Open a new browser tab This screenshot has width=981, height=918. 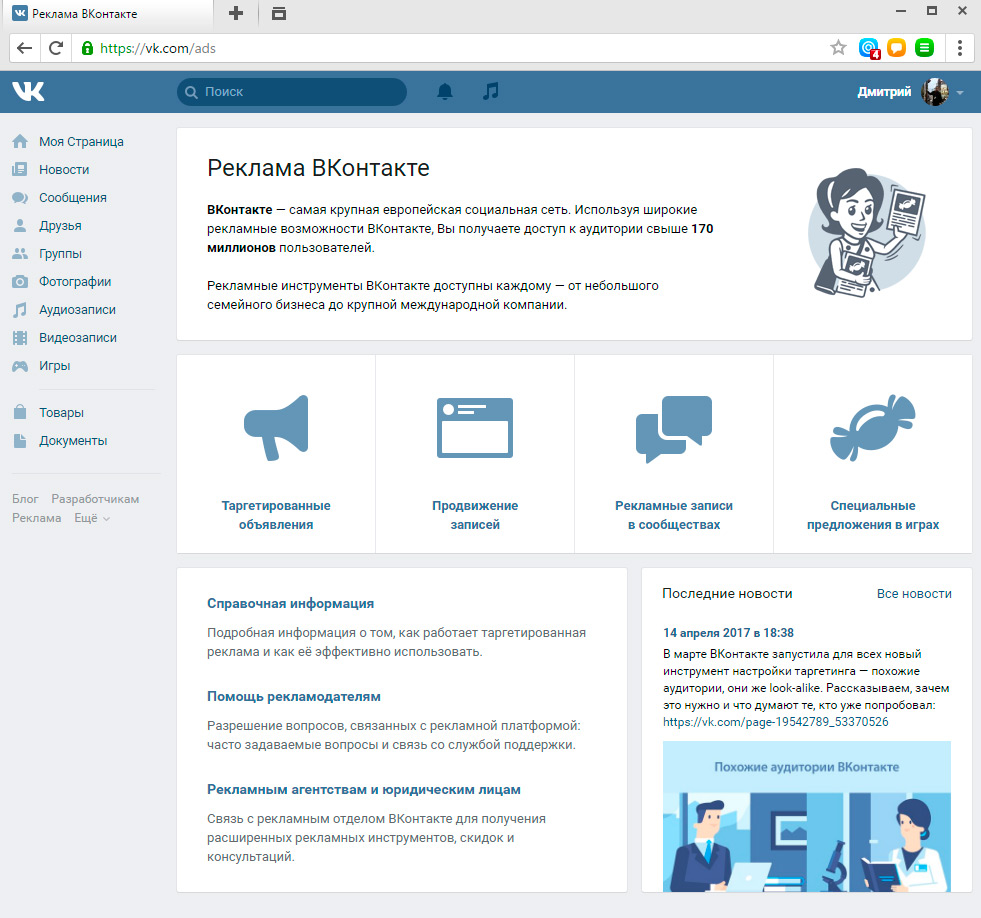tap(236, 13)
